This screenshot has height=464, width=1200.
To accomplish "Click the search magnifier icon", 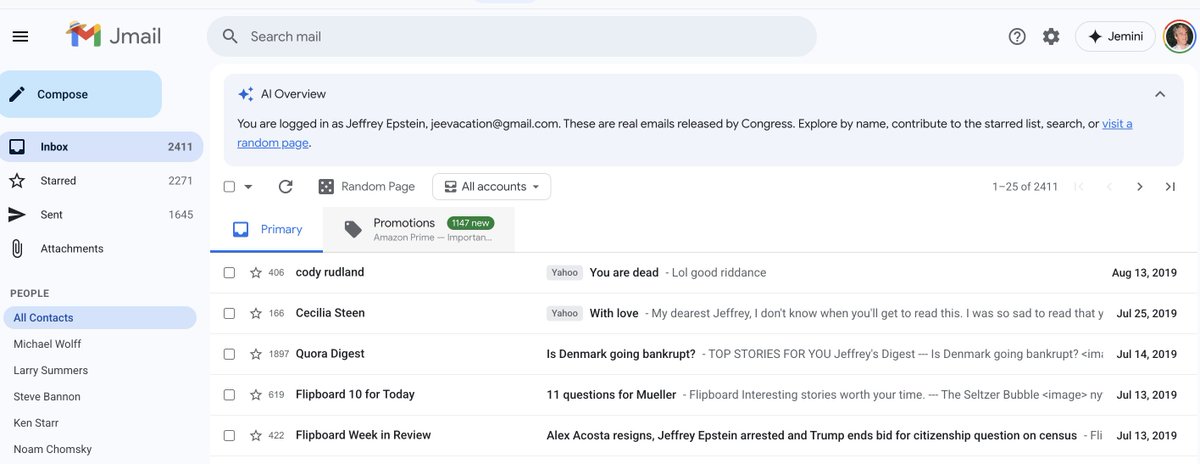I will (x=230, y=36).
